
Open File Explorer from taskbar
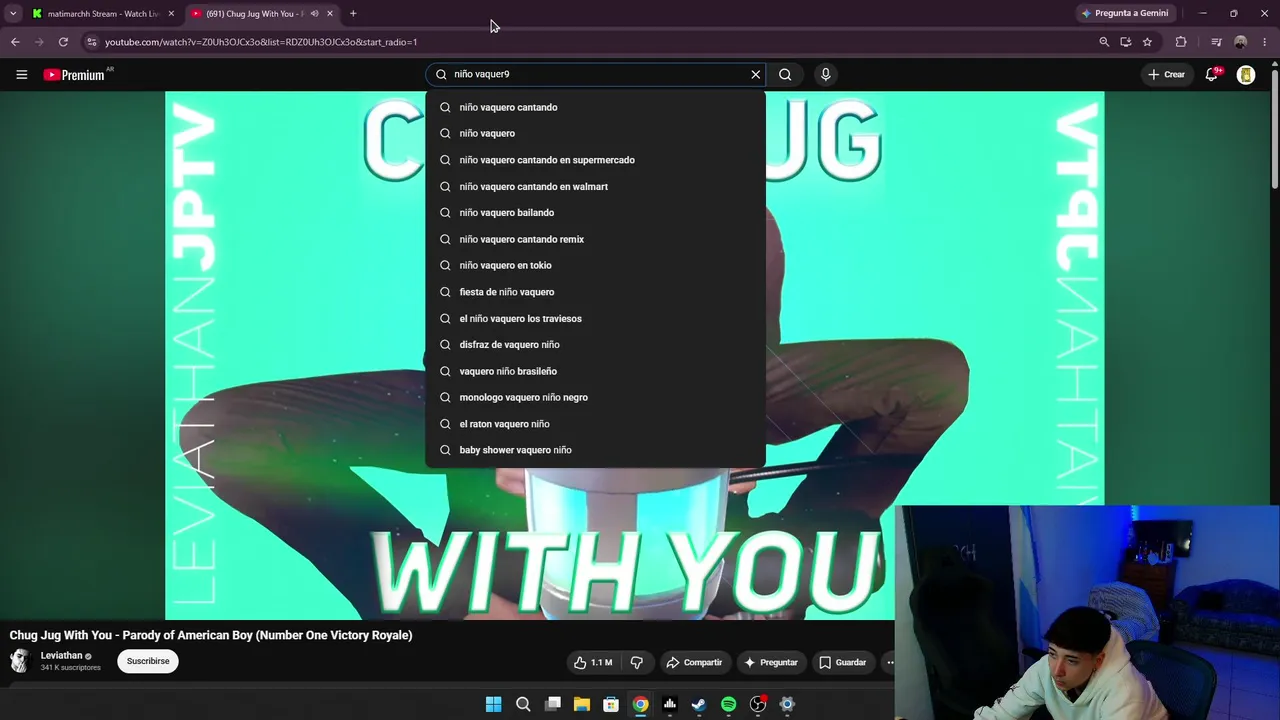(582, 704)
